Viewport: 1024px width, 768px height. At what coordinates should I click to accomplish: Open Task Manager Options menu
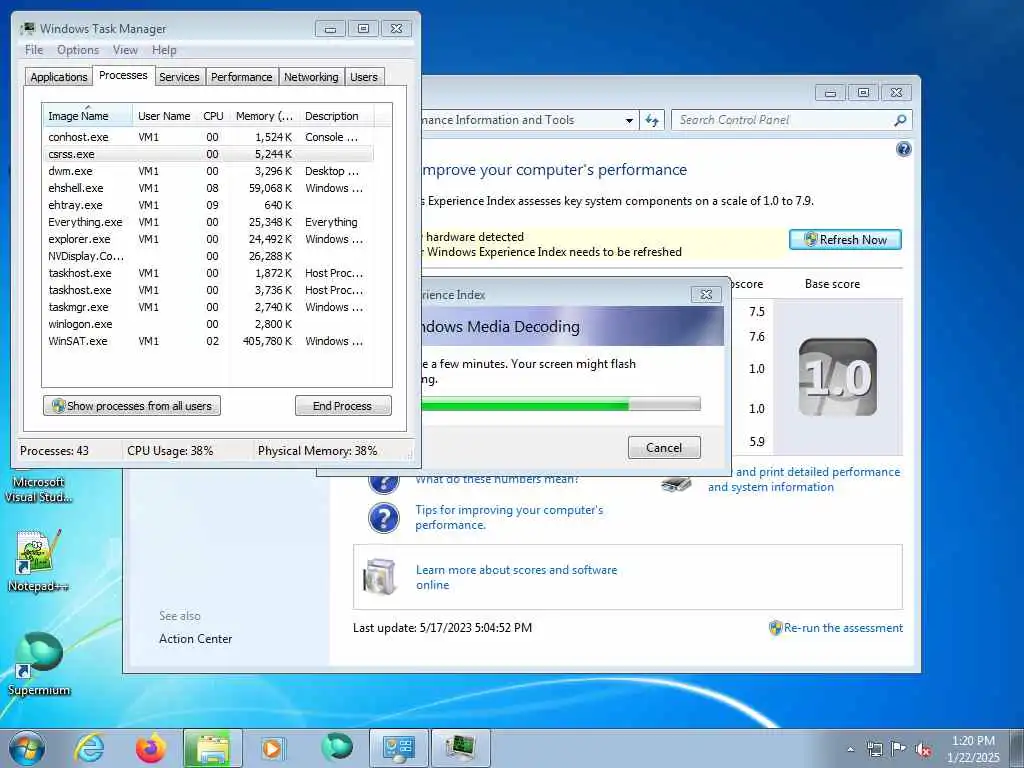[78, 50]
